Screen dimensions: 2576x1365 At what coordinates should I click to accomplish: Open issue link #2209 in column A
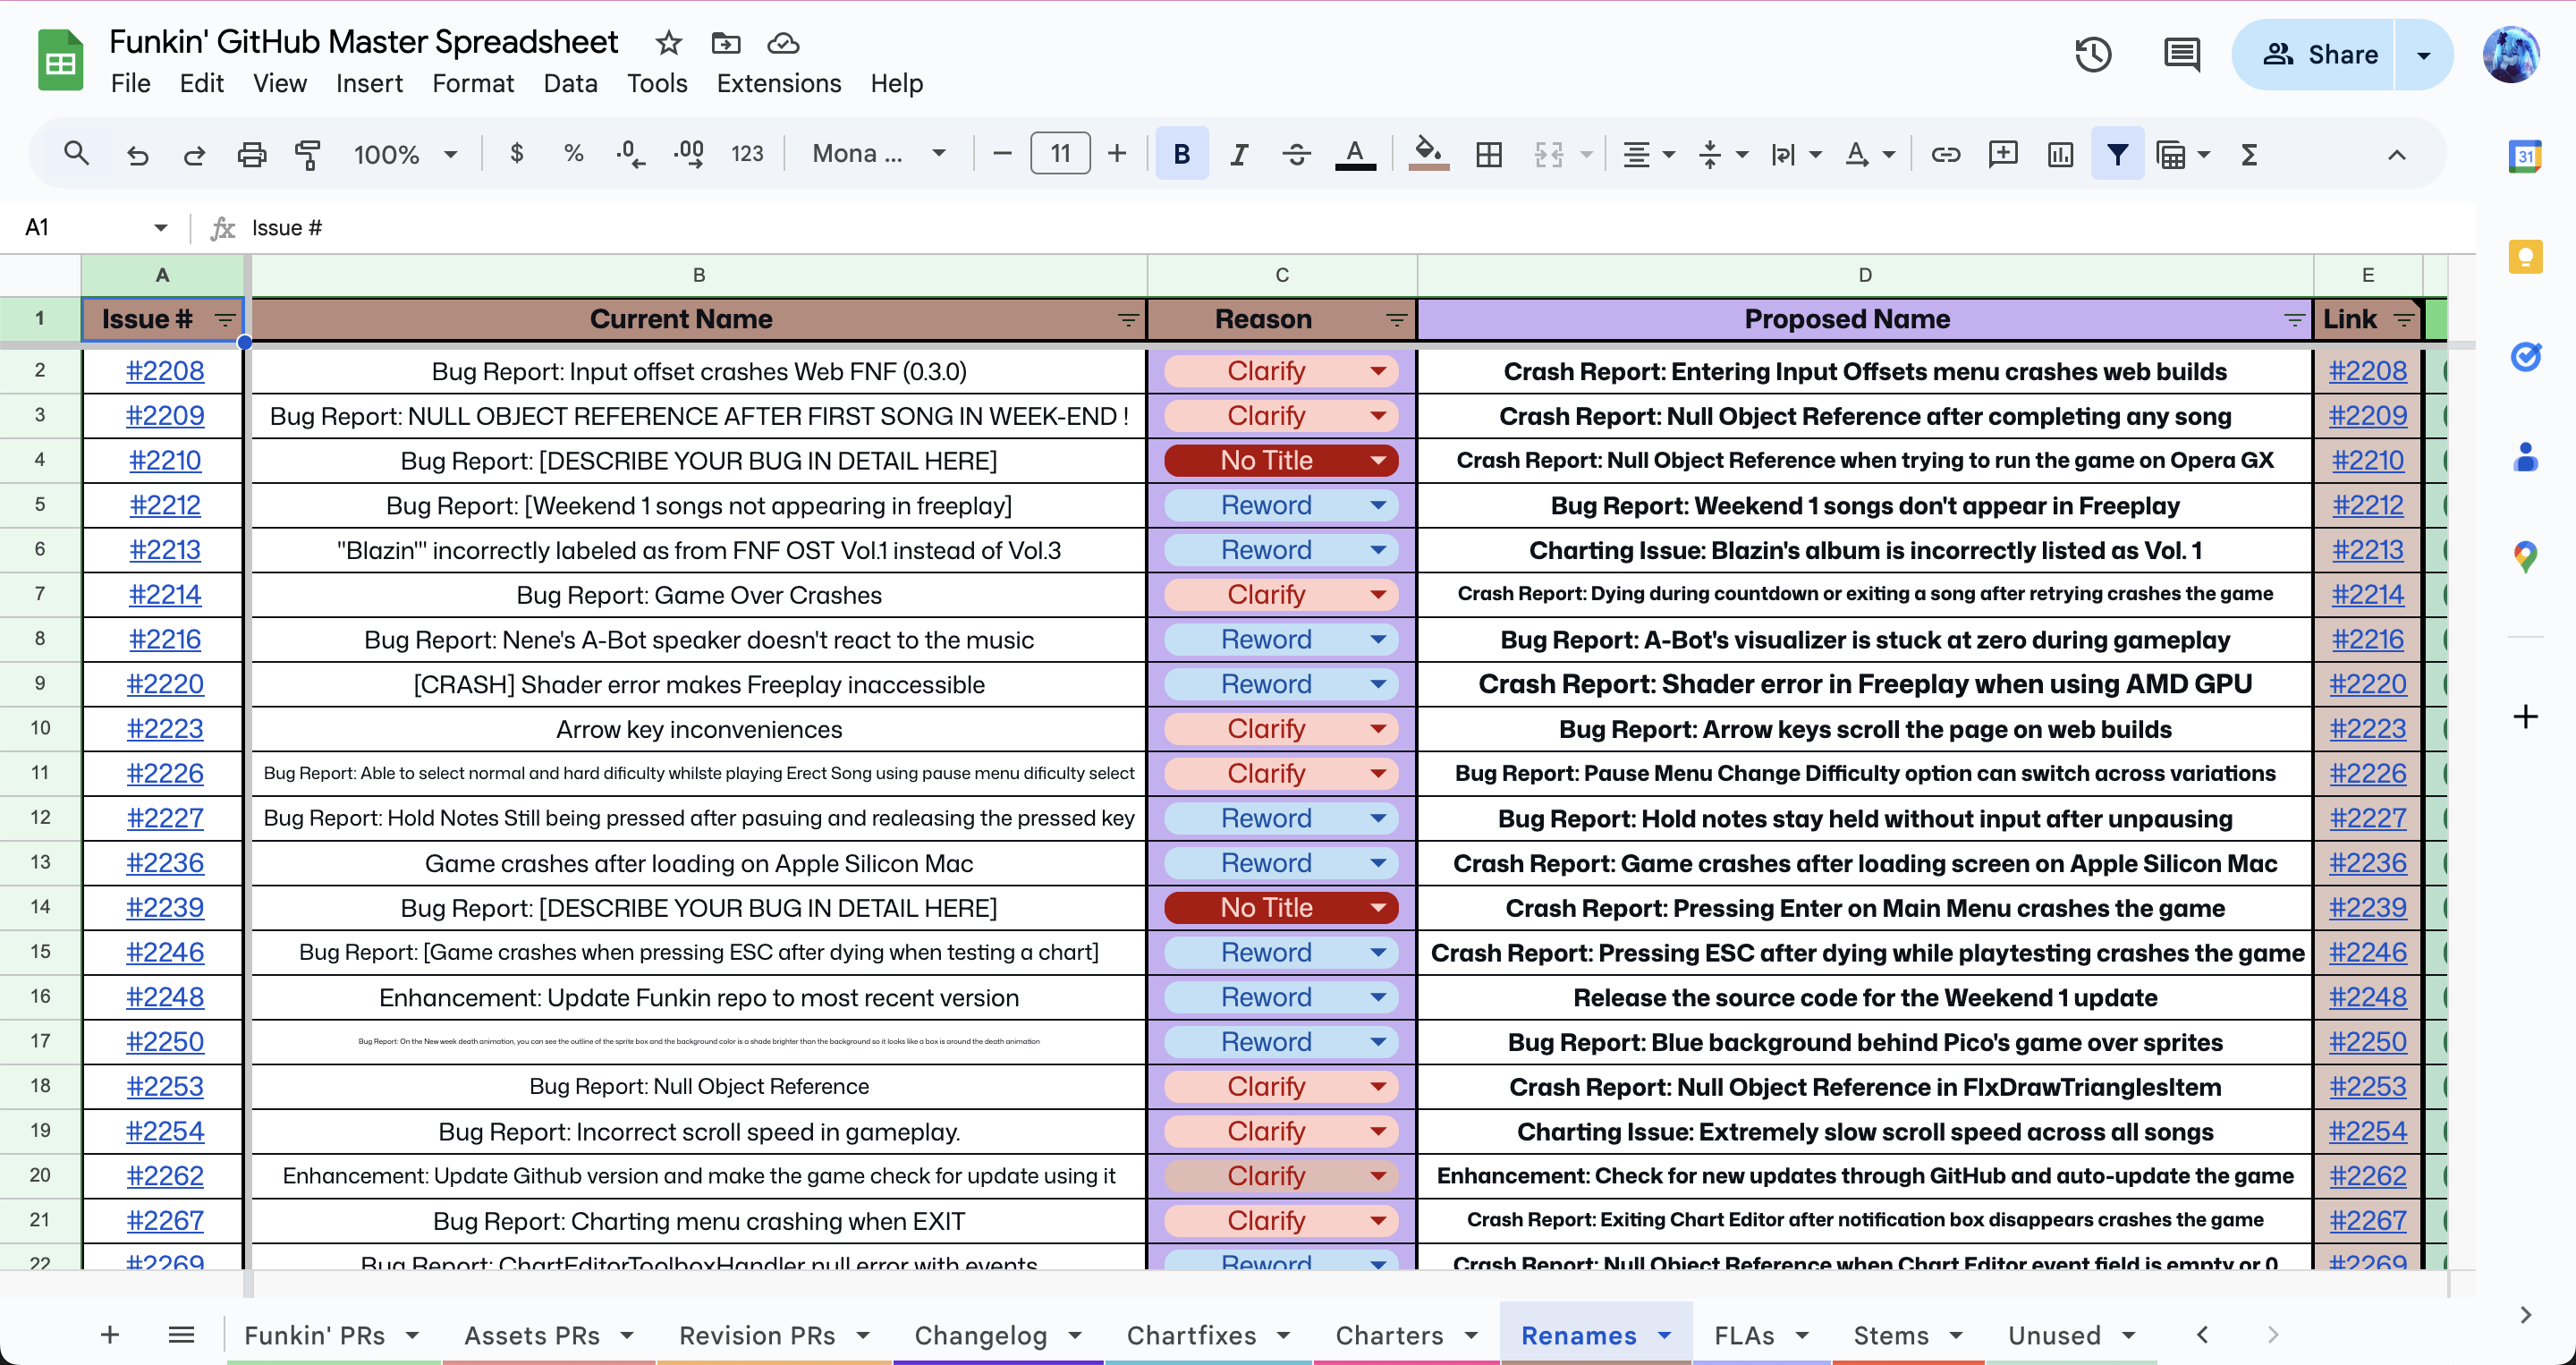(164, 416)
